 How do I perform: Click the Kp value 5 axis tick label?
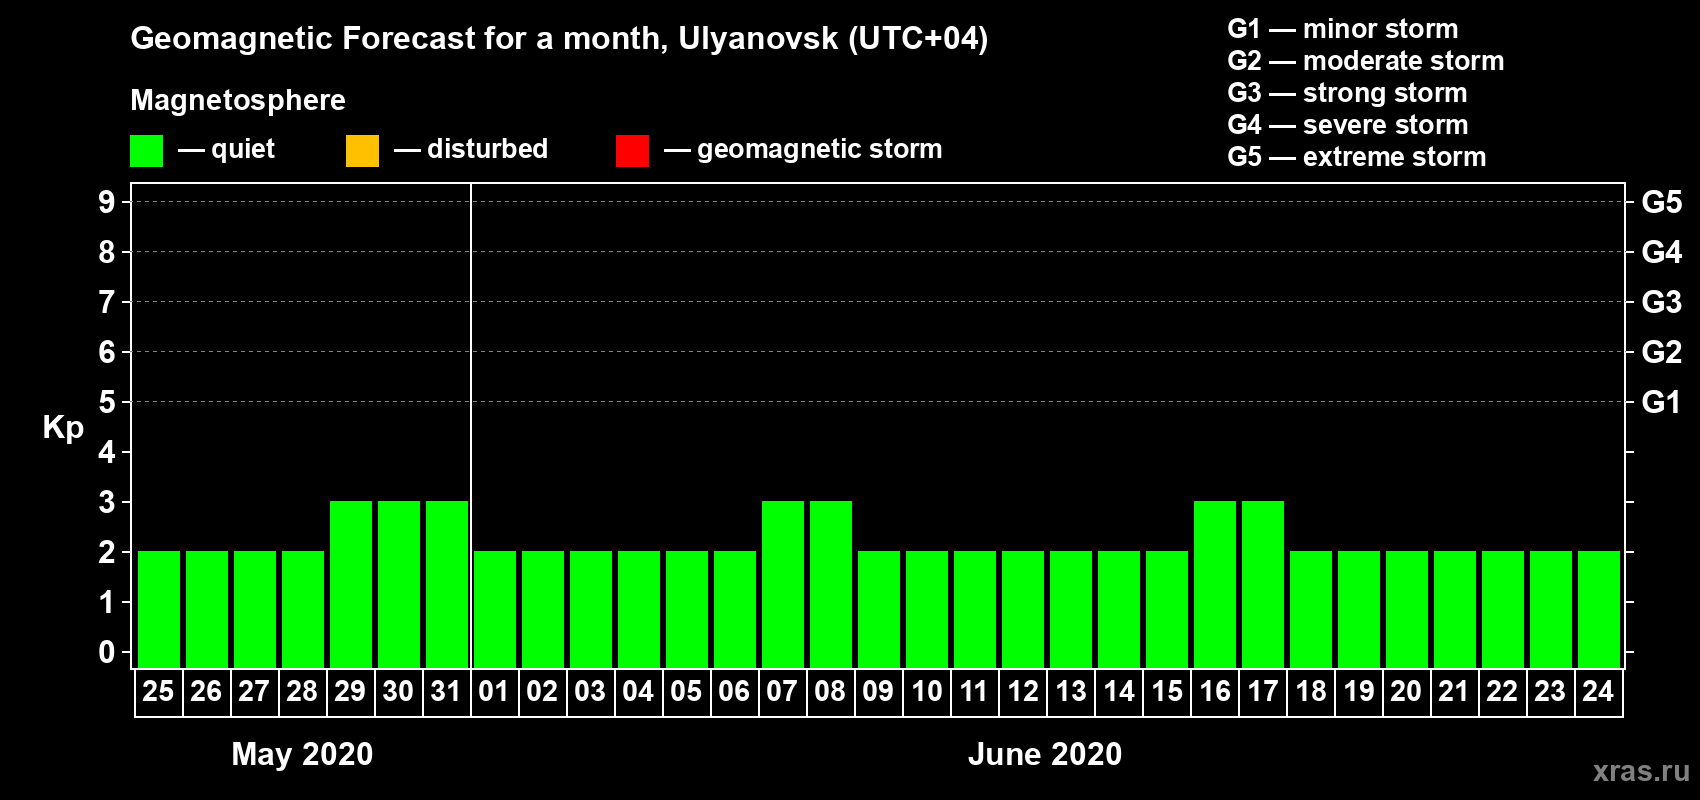107,402
